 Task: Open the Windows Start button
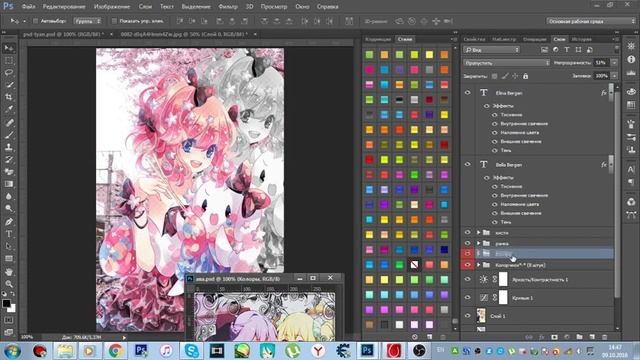12,351
